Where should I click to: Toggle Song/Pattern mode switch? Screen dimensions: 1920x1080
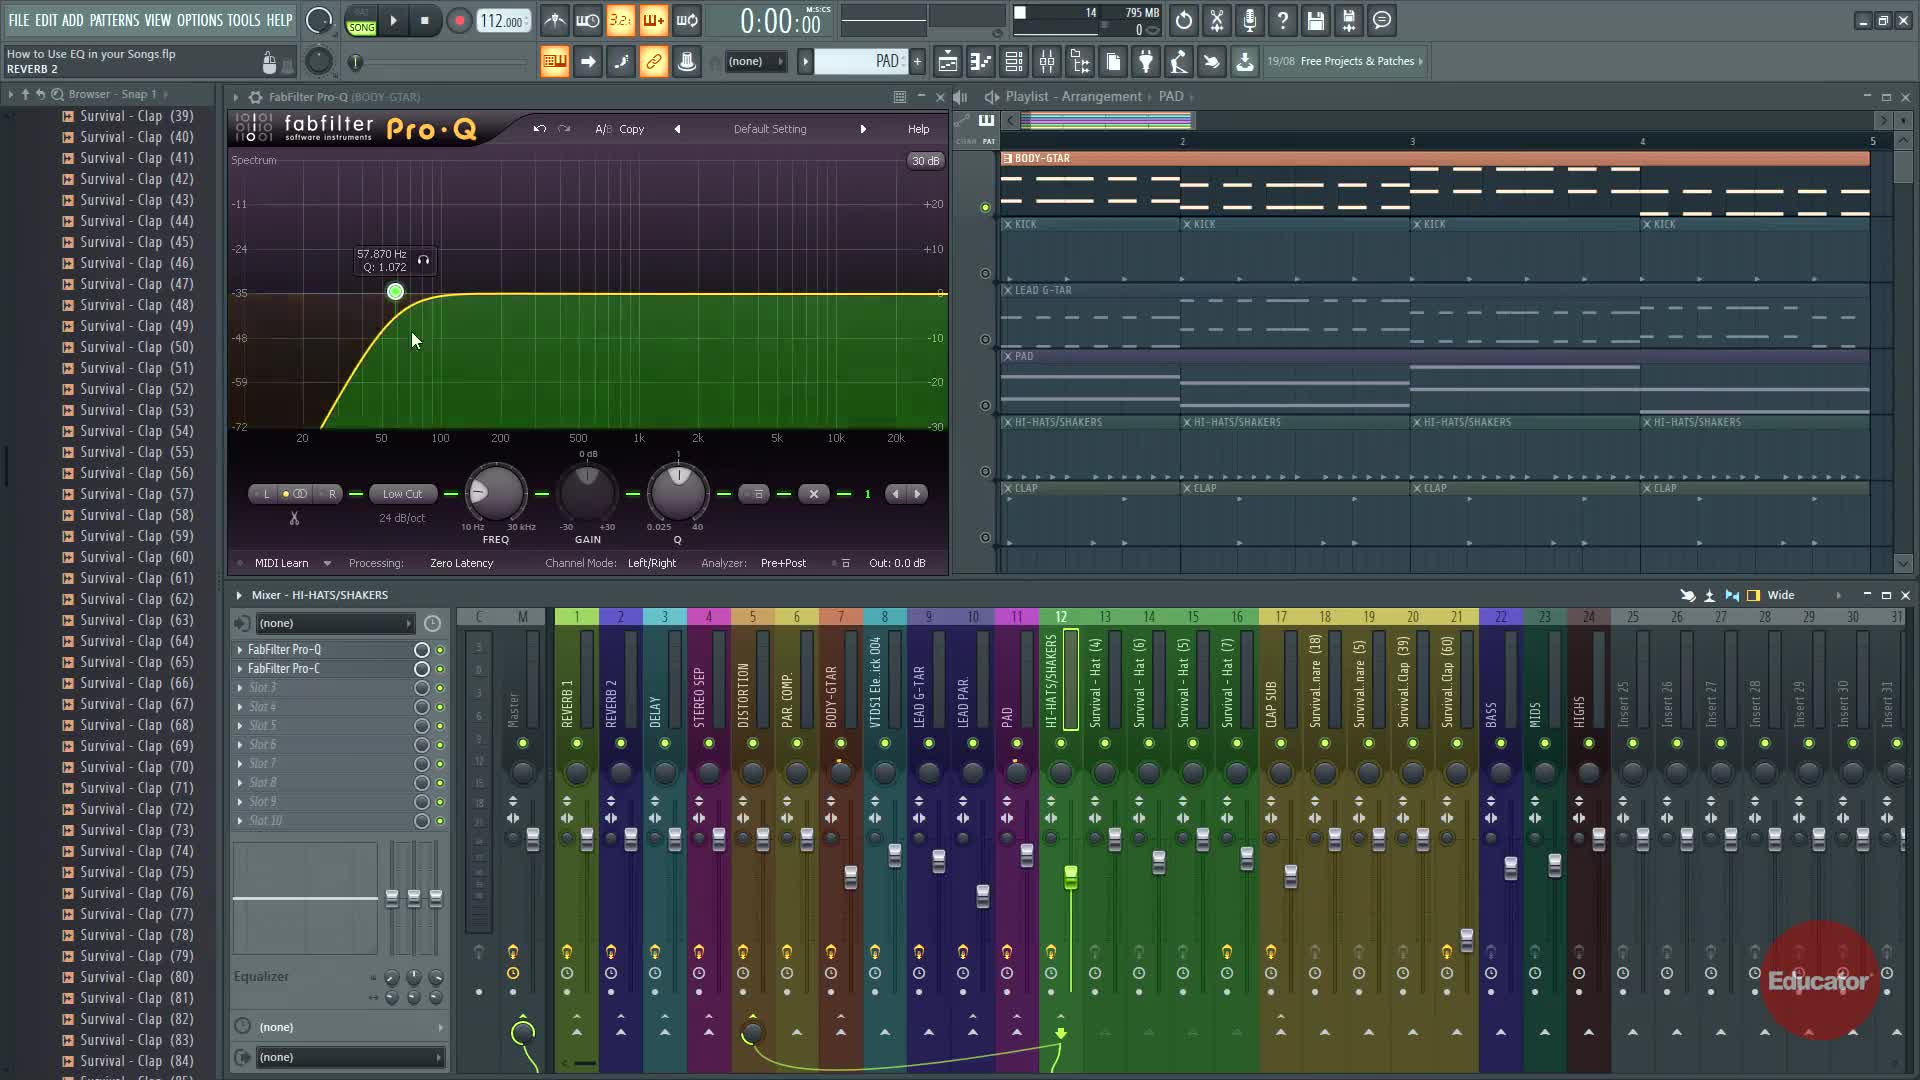click(x=361, y=21)
